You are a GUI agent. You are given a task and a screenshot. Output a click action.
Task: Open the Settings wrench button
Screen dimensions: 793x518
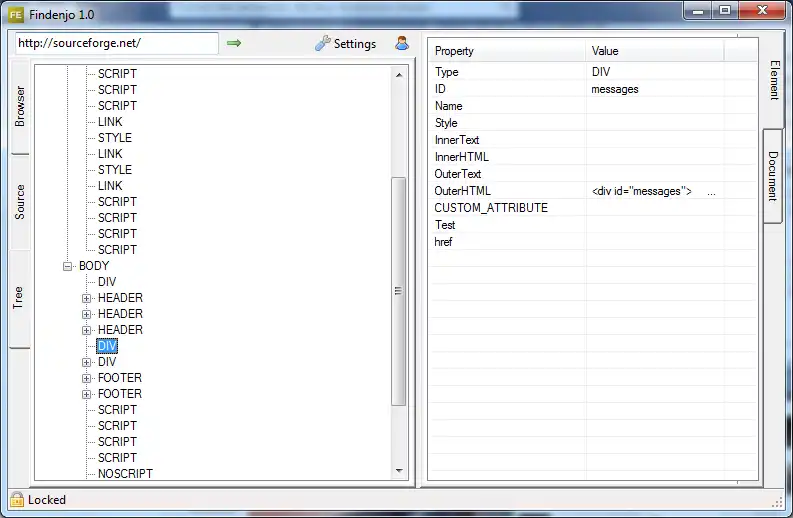tap(345, 44)
